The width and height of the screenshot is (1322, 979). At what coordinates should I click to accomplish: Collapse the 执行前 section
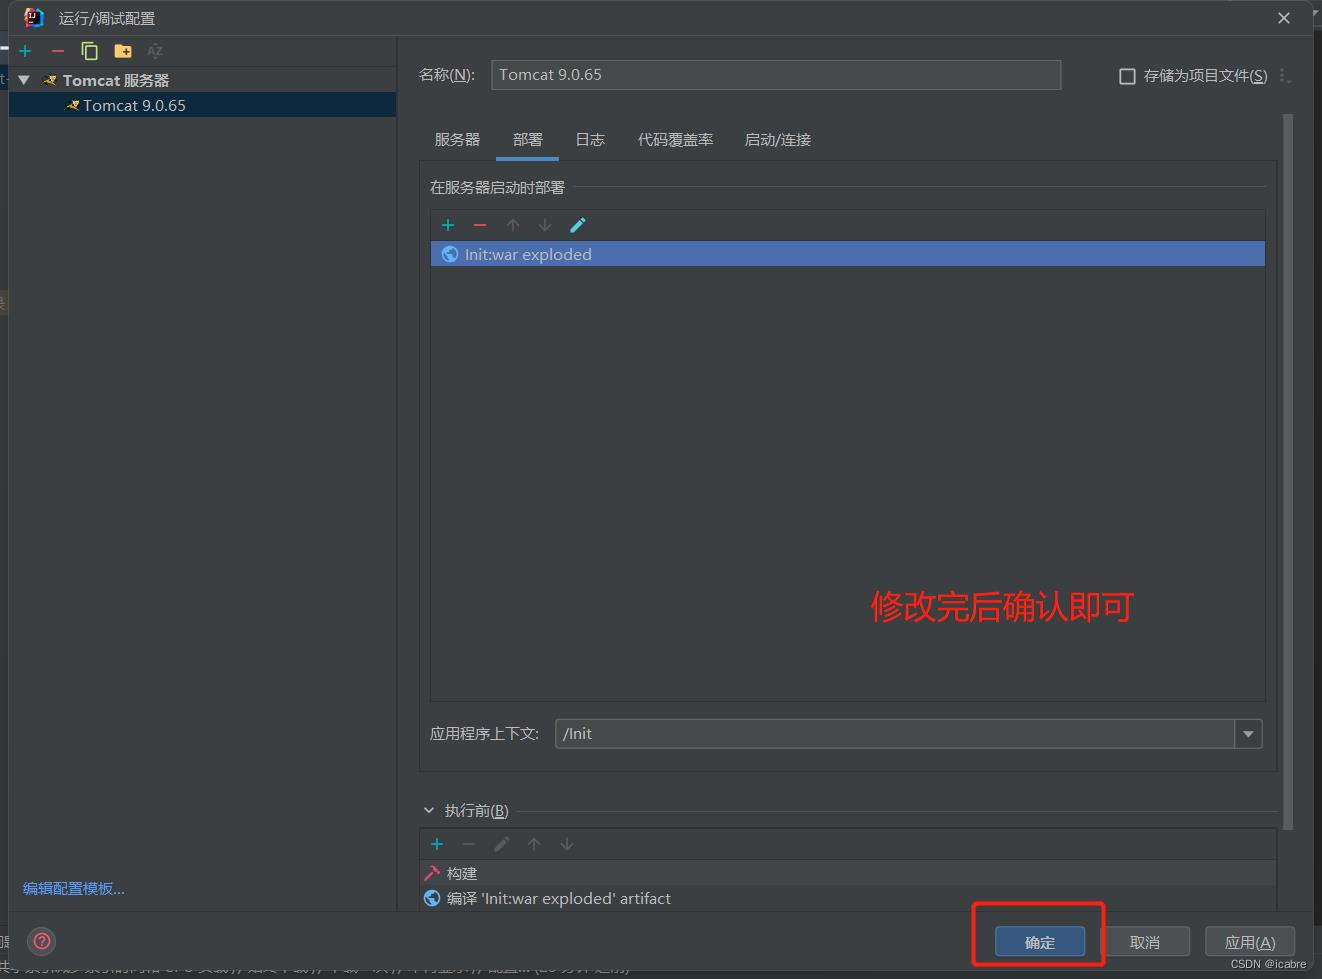tap(429, 810)
